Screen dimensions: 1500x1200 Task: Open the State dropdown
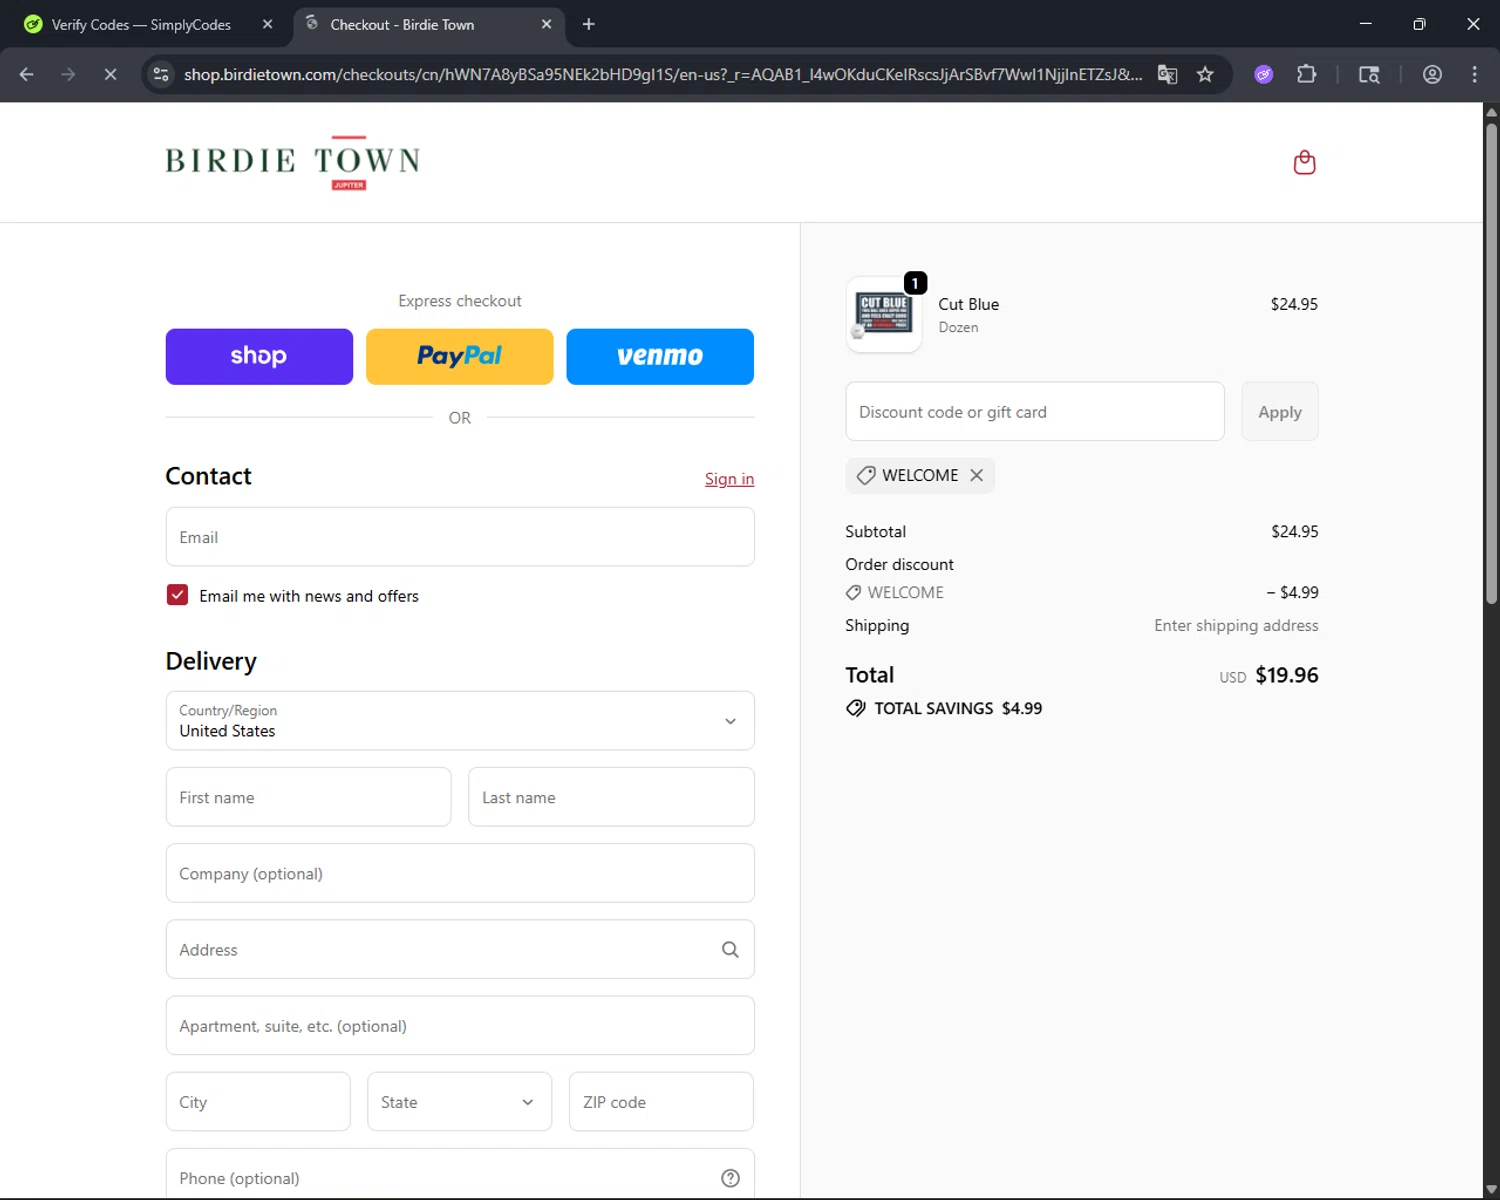click(x=460, y=1102)
